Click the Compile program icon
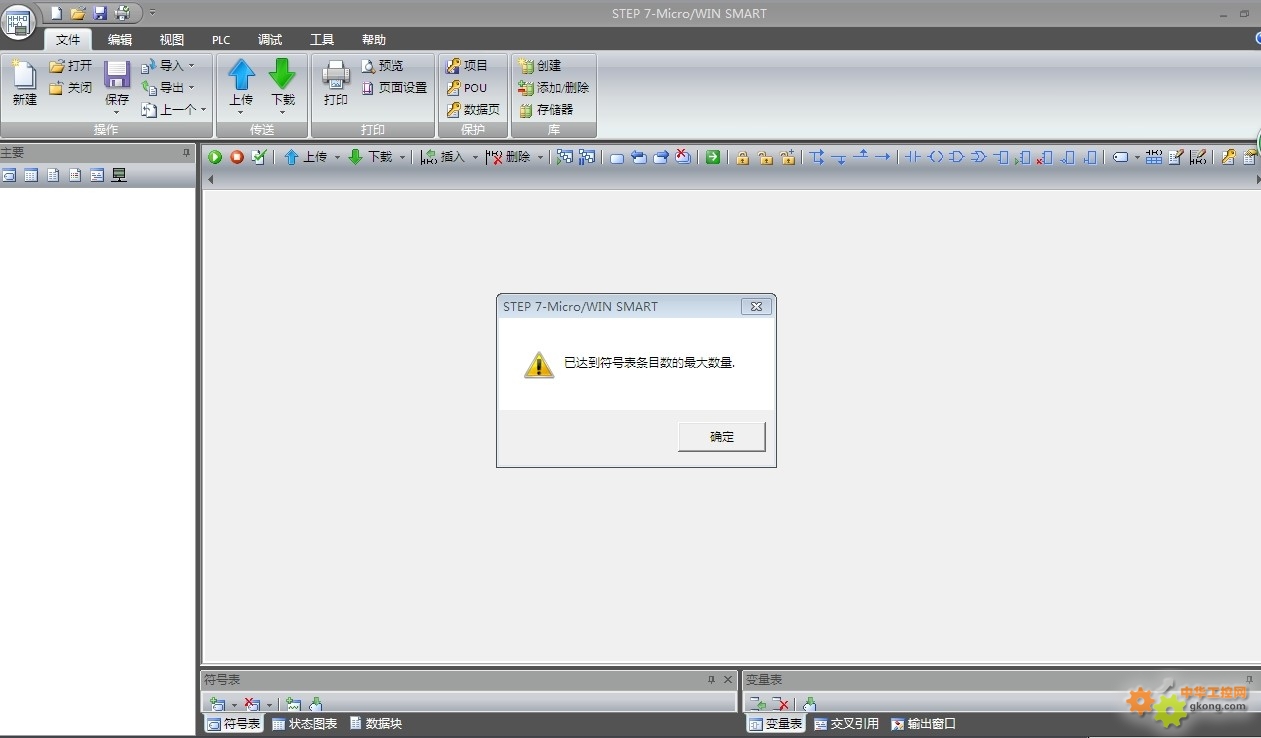The image size is (1261, 738). point(259,157)
